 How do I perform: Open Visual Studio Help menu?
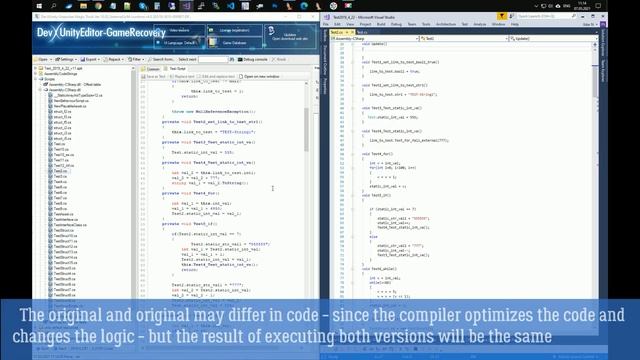[x=515, y=24]
